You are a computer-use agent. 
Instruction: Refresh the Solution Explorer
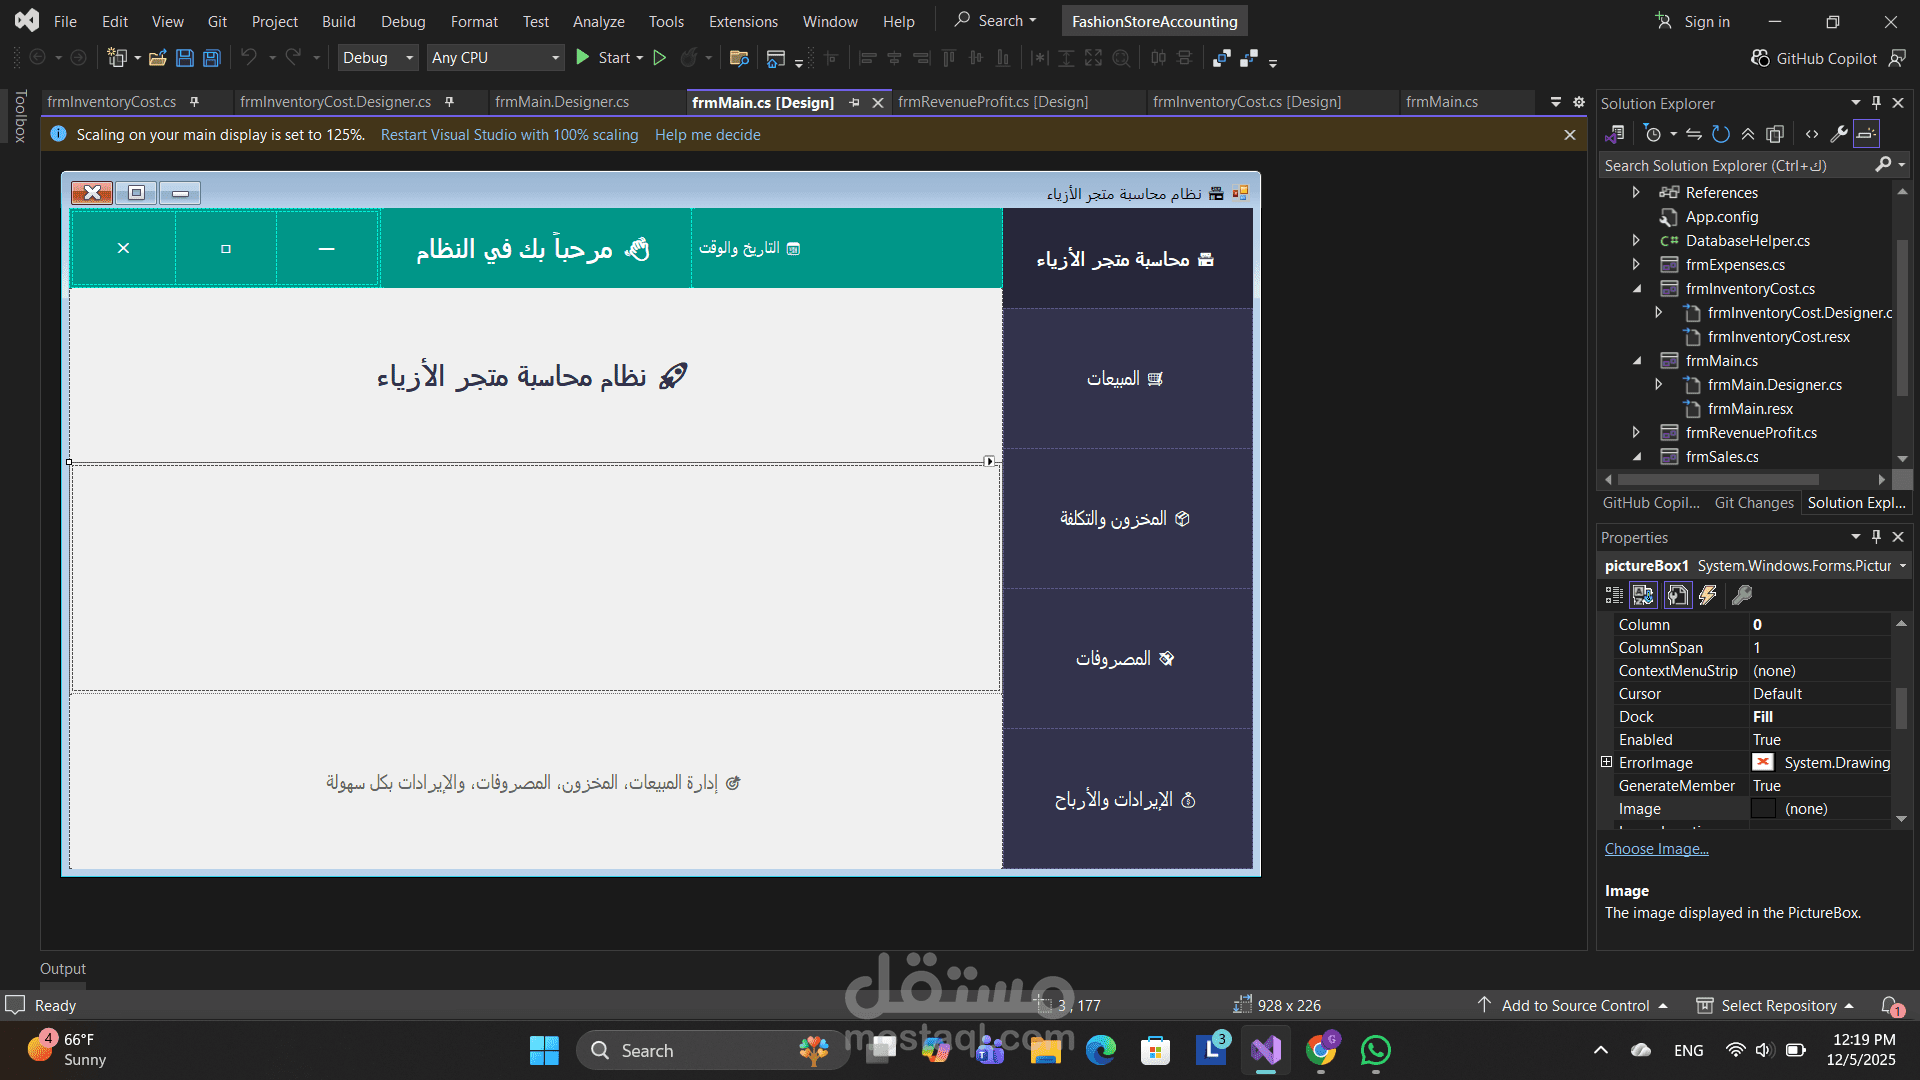point(1721,133)
